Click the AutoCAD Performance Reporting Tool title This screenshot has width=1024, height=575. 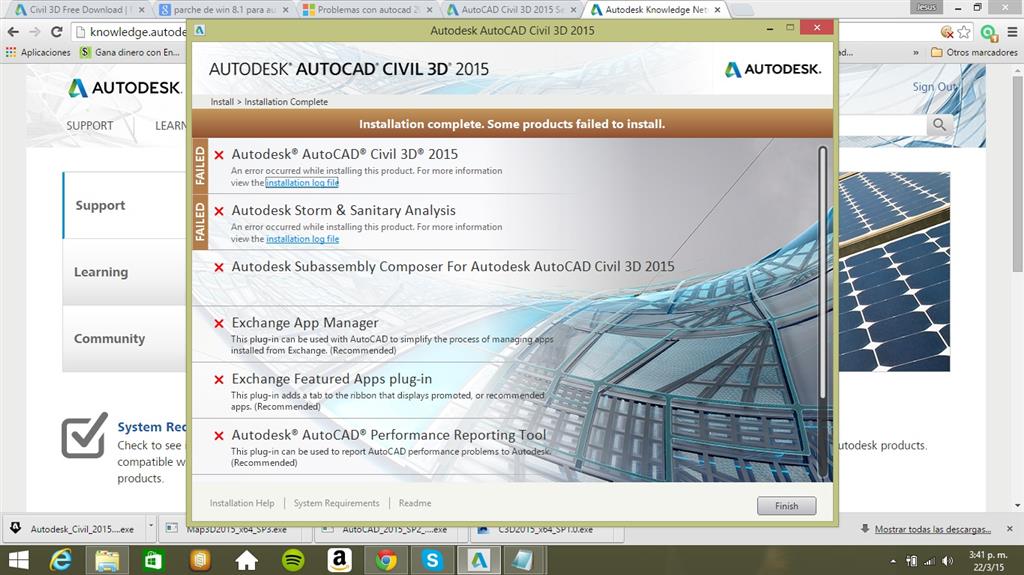[x=389, y=435]
